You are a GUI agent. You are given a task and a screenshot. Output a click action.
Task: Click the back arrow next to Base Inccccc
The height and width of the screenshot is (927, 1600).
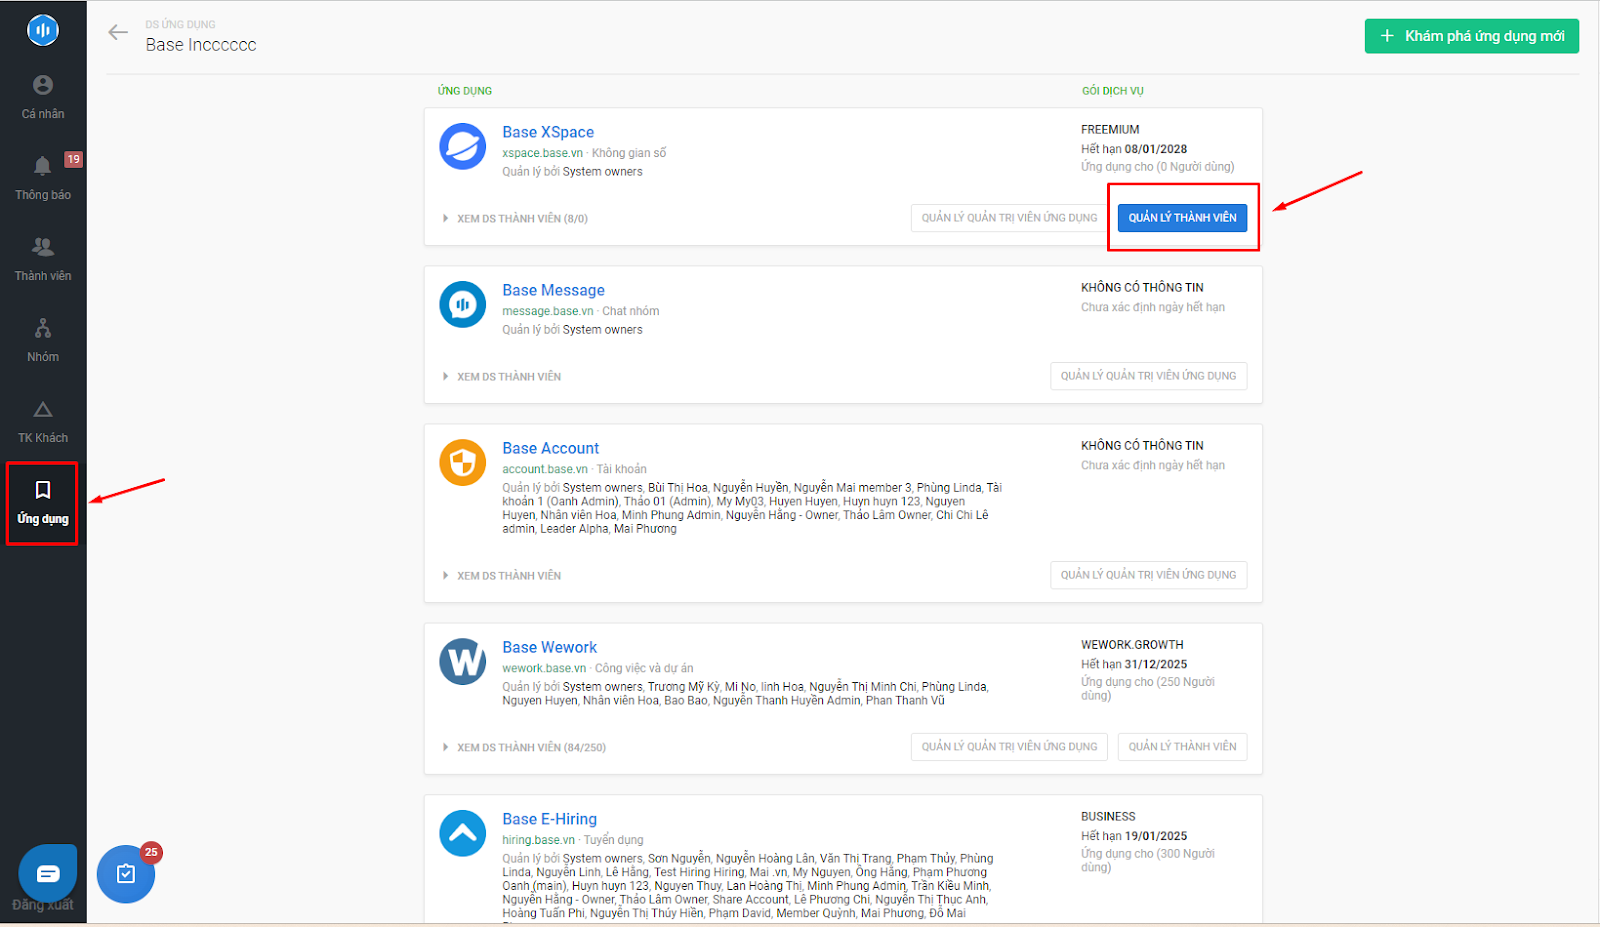pyautogui.click(x=118, y=33)
